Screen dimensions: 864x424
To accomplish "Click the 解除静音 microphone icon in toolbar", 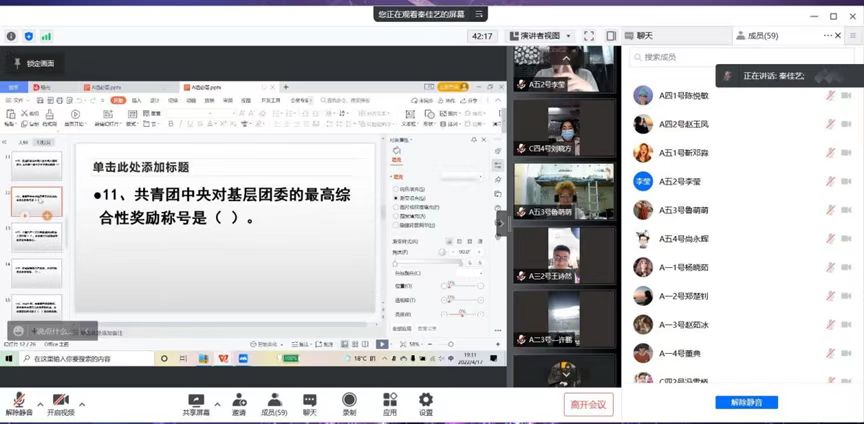I will pos(18,399).
